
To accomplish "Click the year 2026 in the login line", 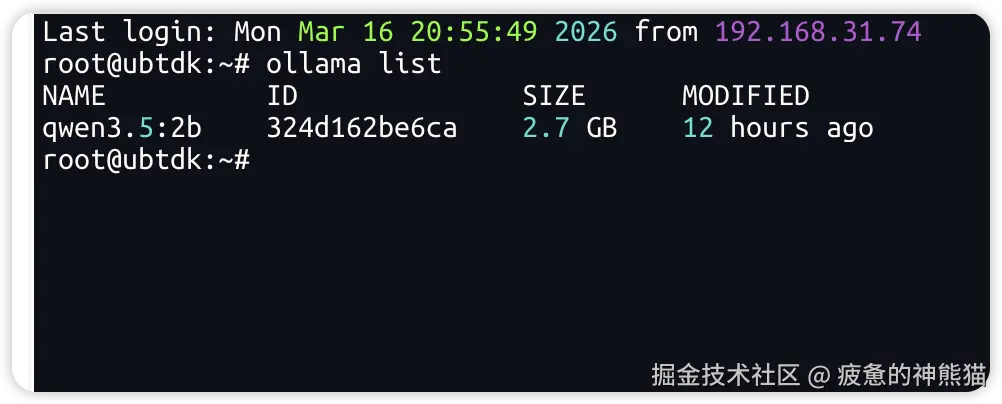I will click(586, 31).
